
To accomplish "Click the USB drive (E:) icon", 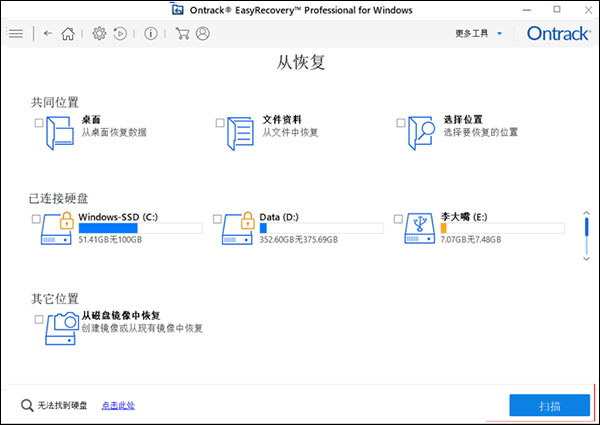I will click(420, 228).
